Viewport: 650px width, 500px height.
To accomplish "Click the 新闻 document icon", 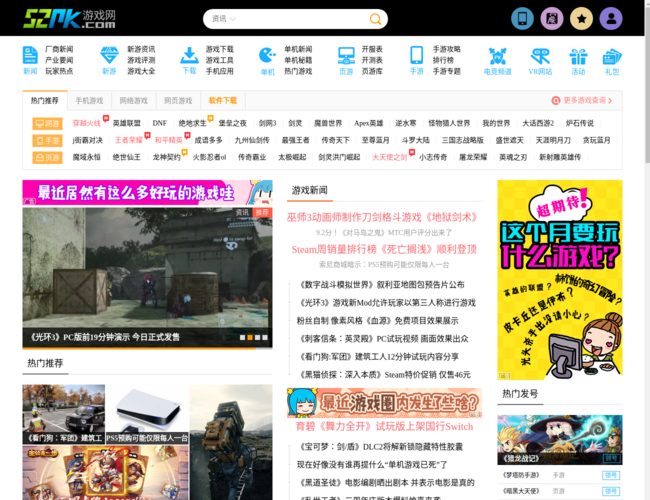I will point(30,55).
